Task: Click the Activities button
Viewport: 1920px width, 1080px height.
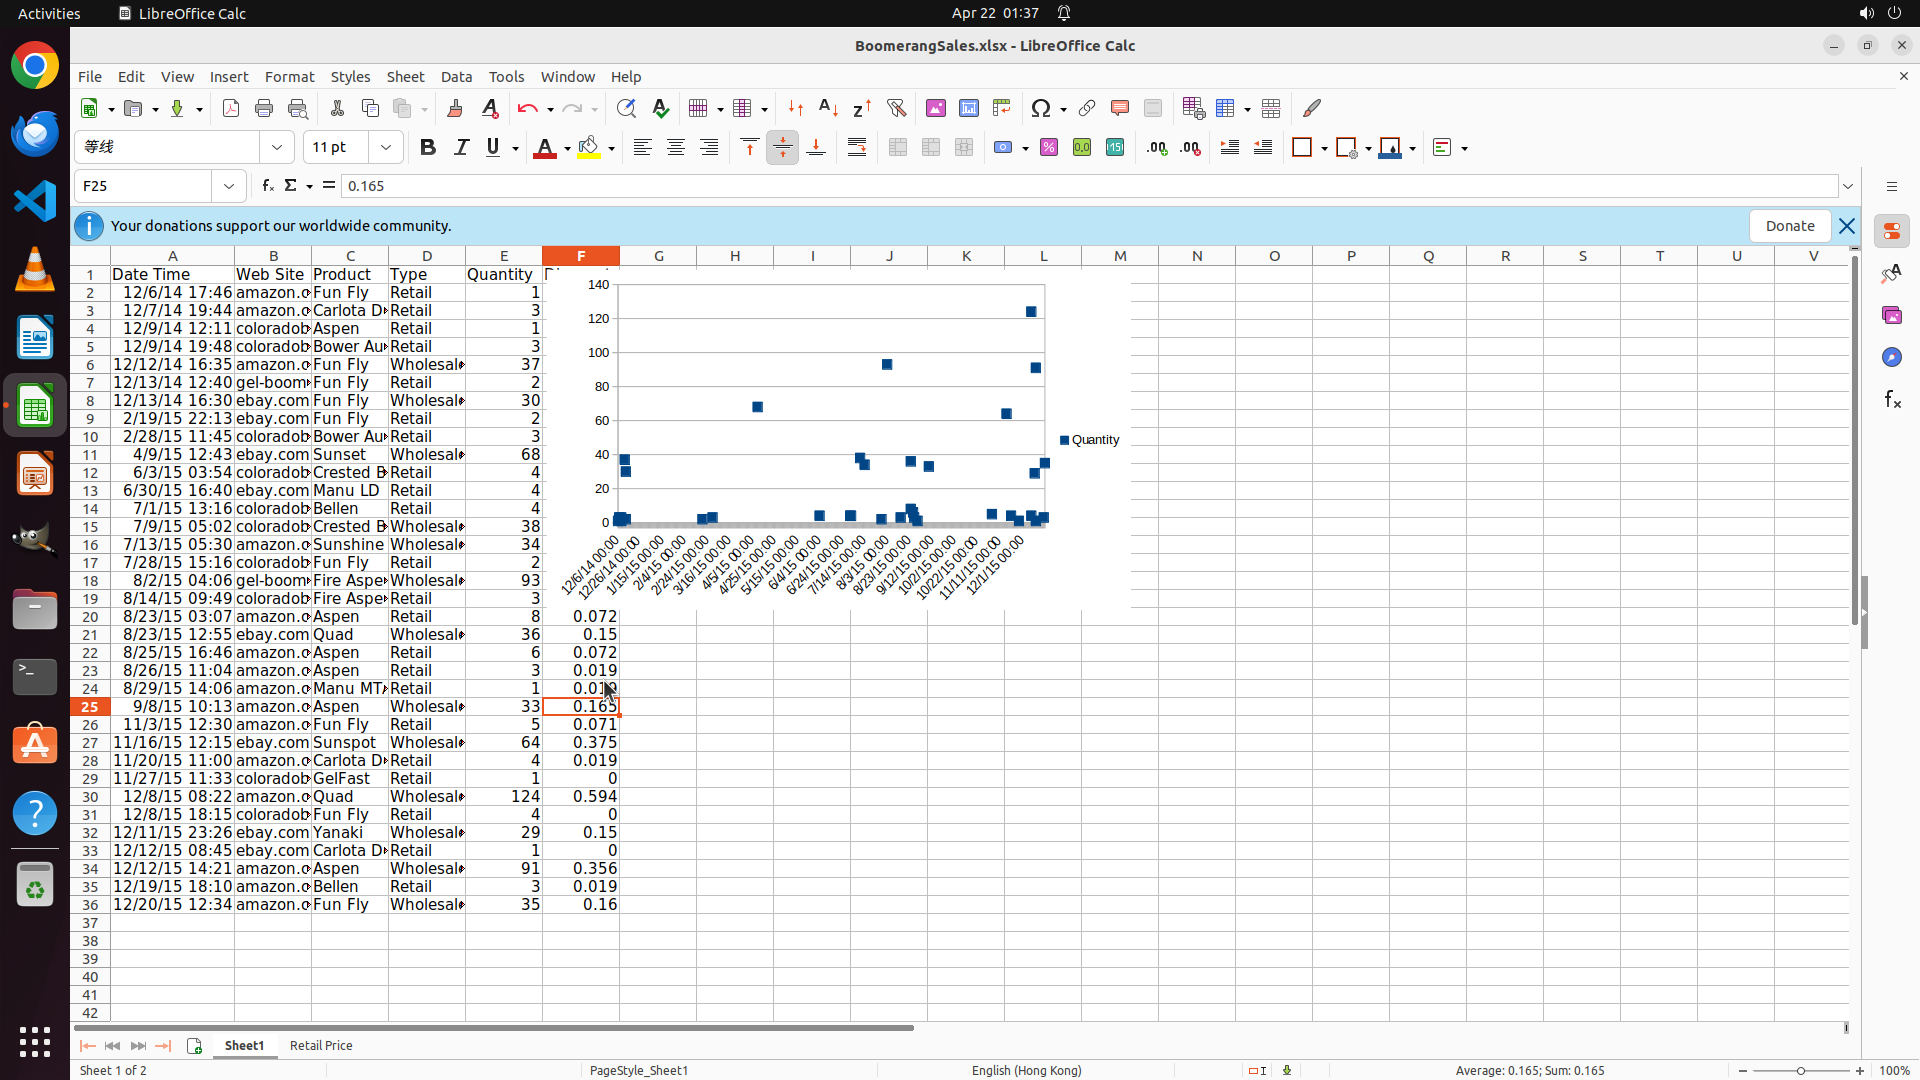Action: click(49, 13)
